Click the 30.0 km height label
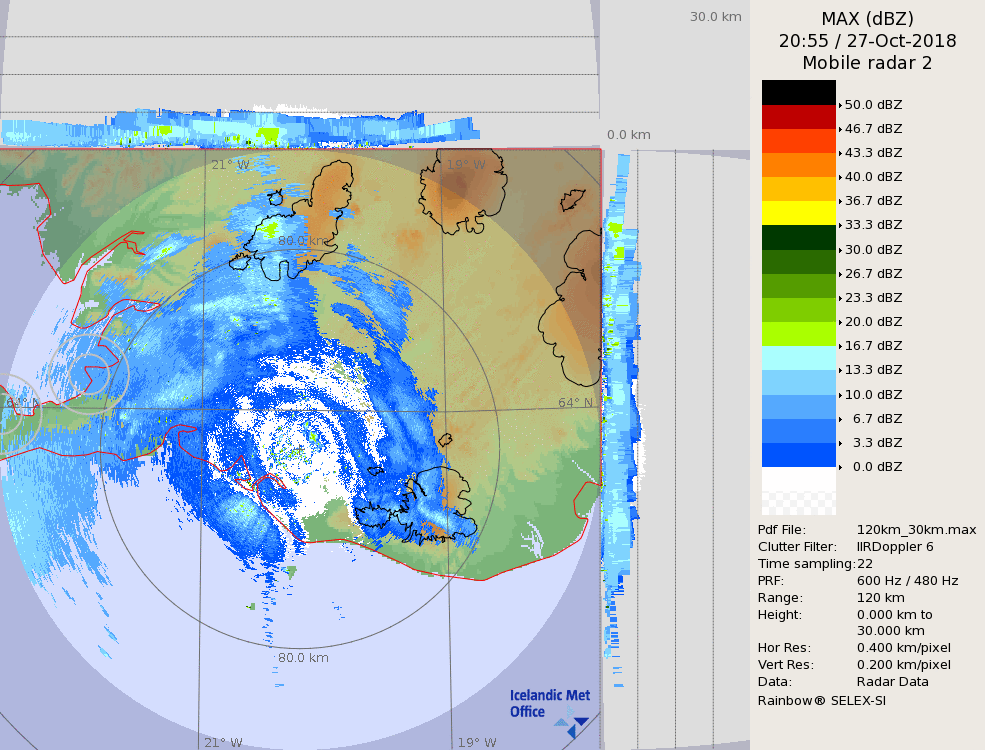Viewport: 985px width, 750px height. click(715, 16)
